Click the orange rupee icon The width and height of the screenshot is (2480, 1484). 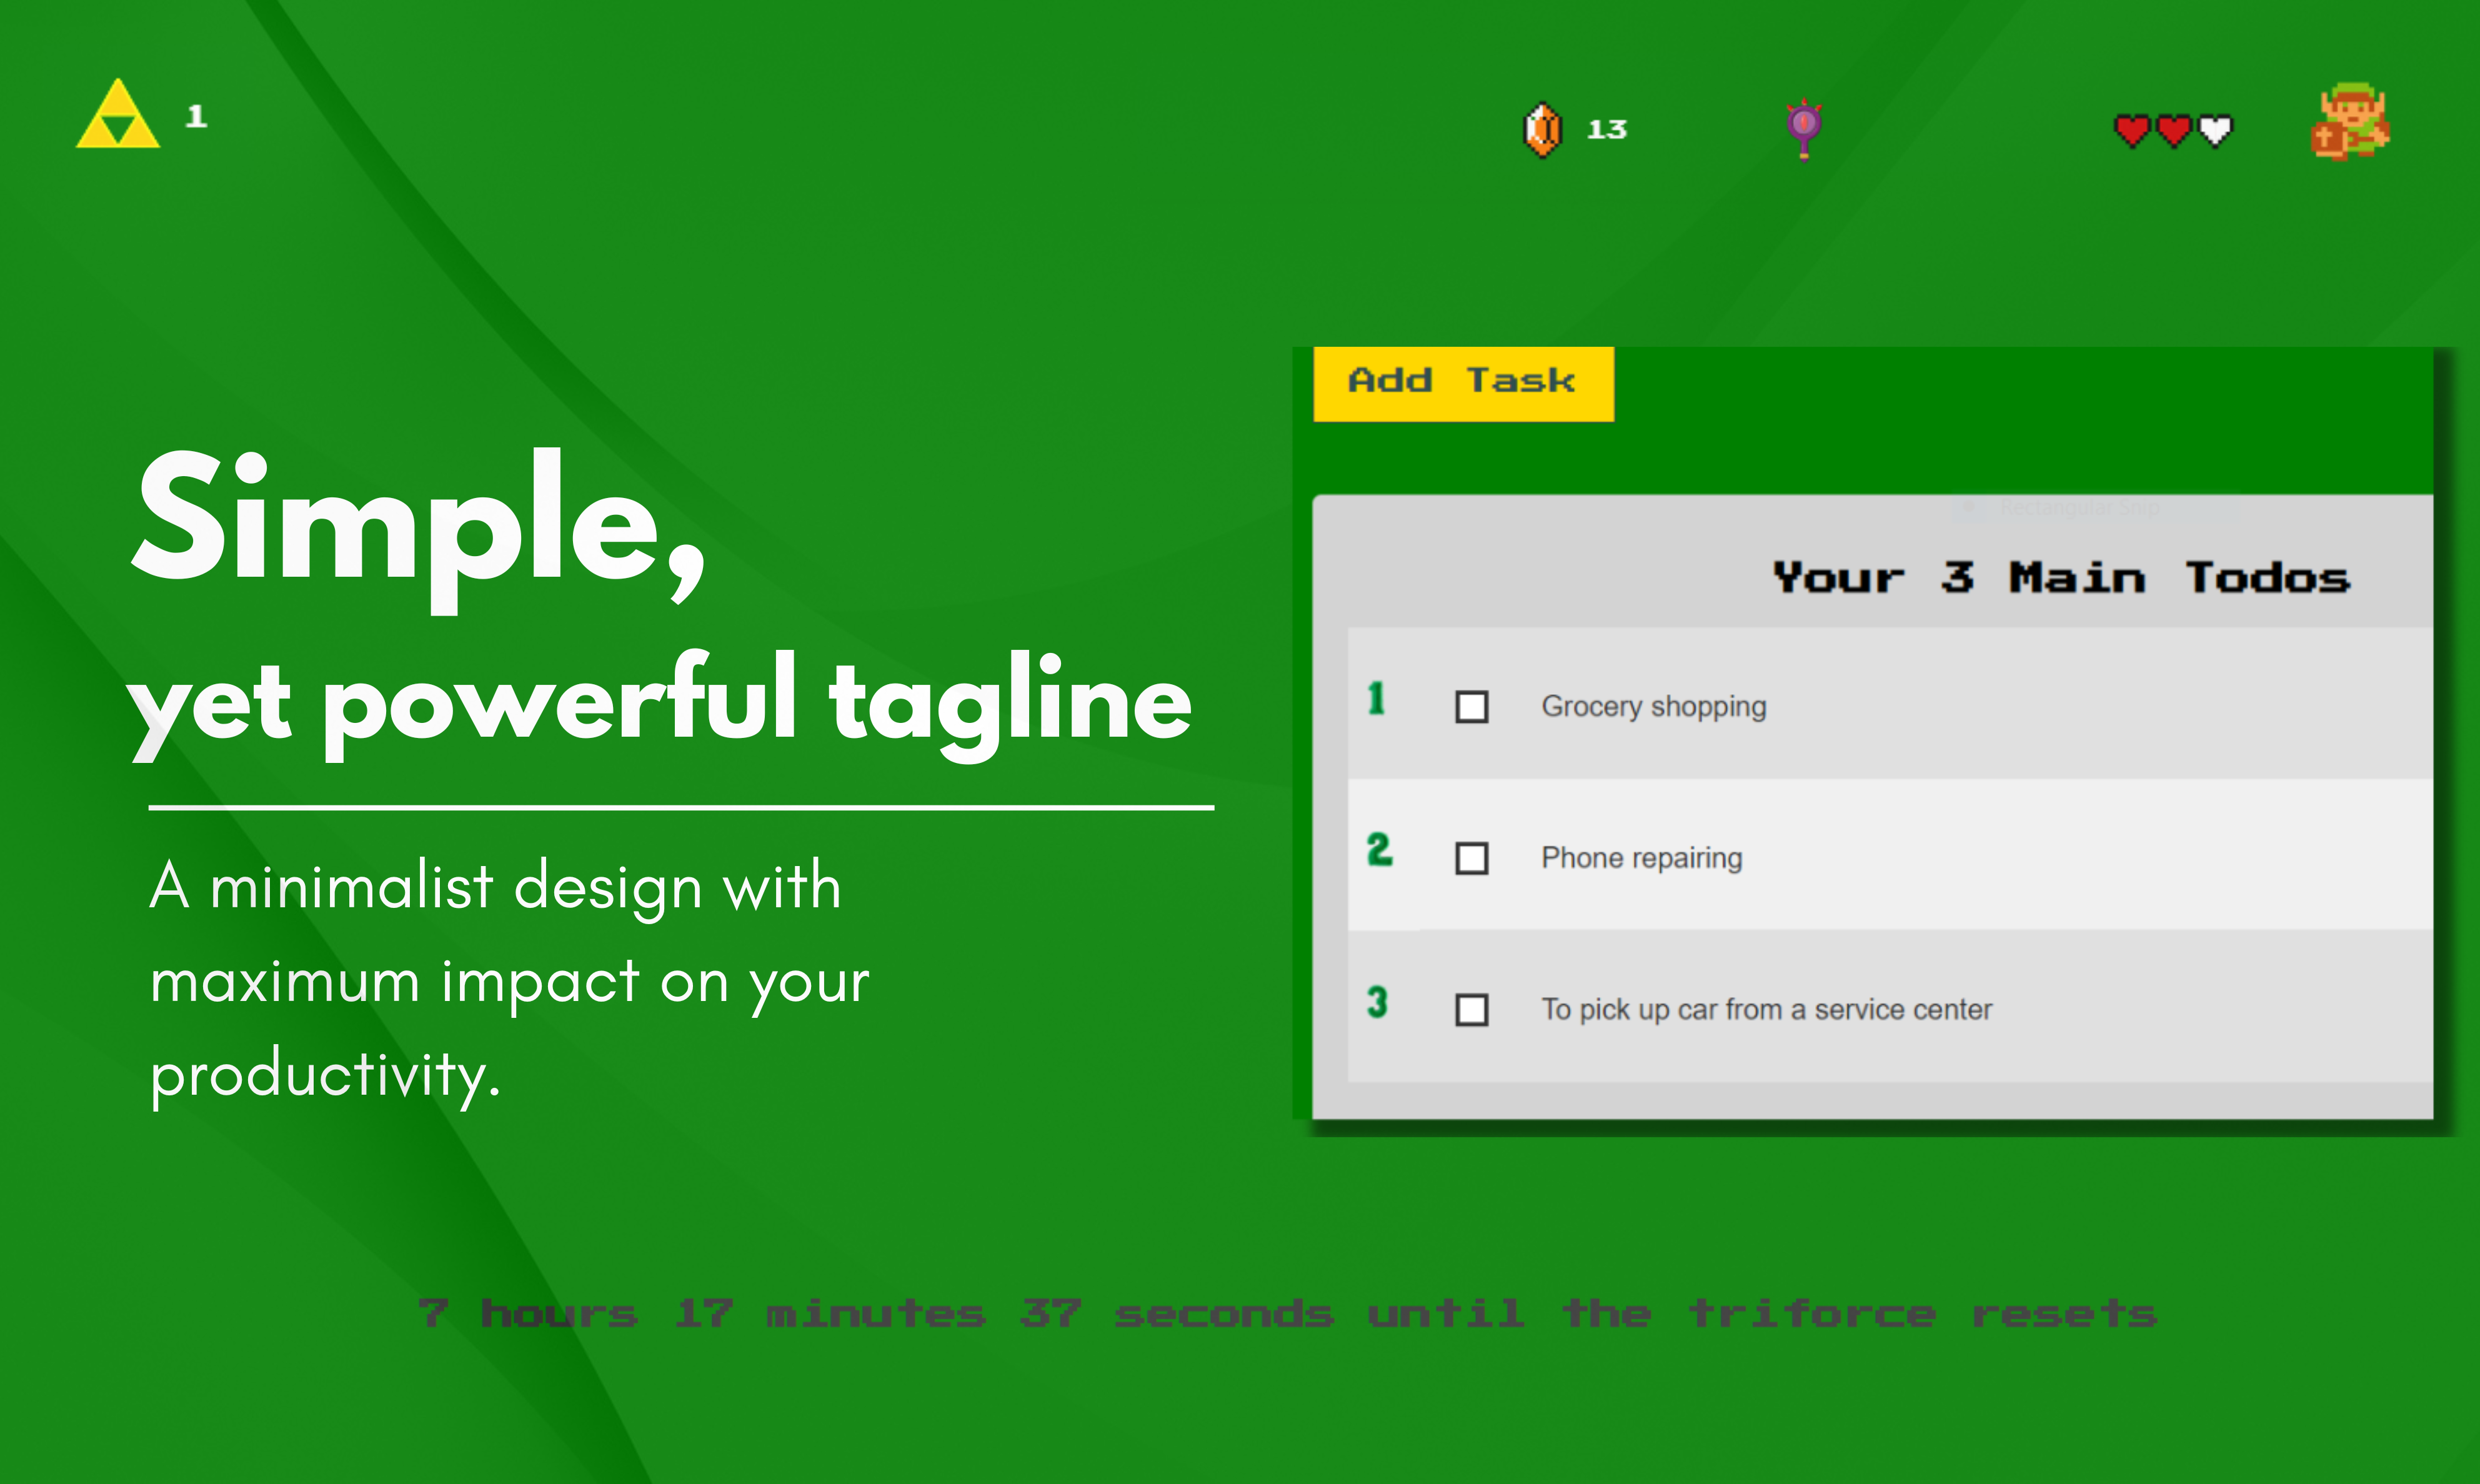point(1542,130)
